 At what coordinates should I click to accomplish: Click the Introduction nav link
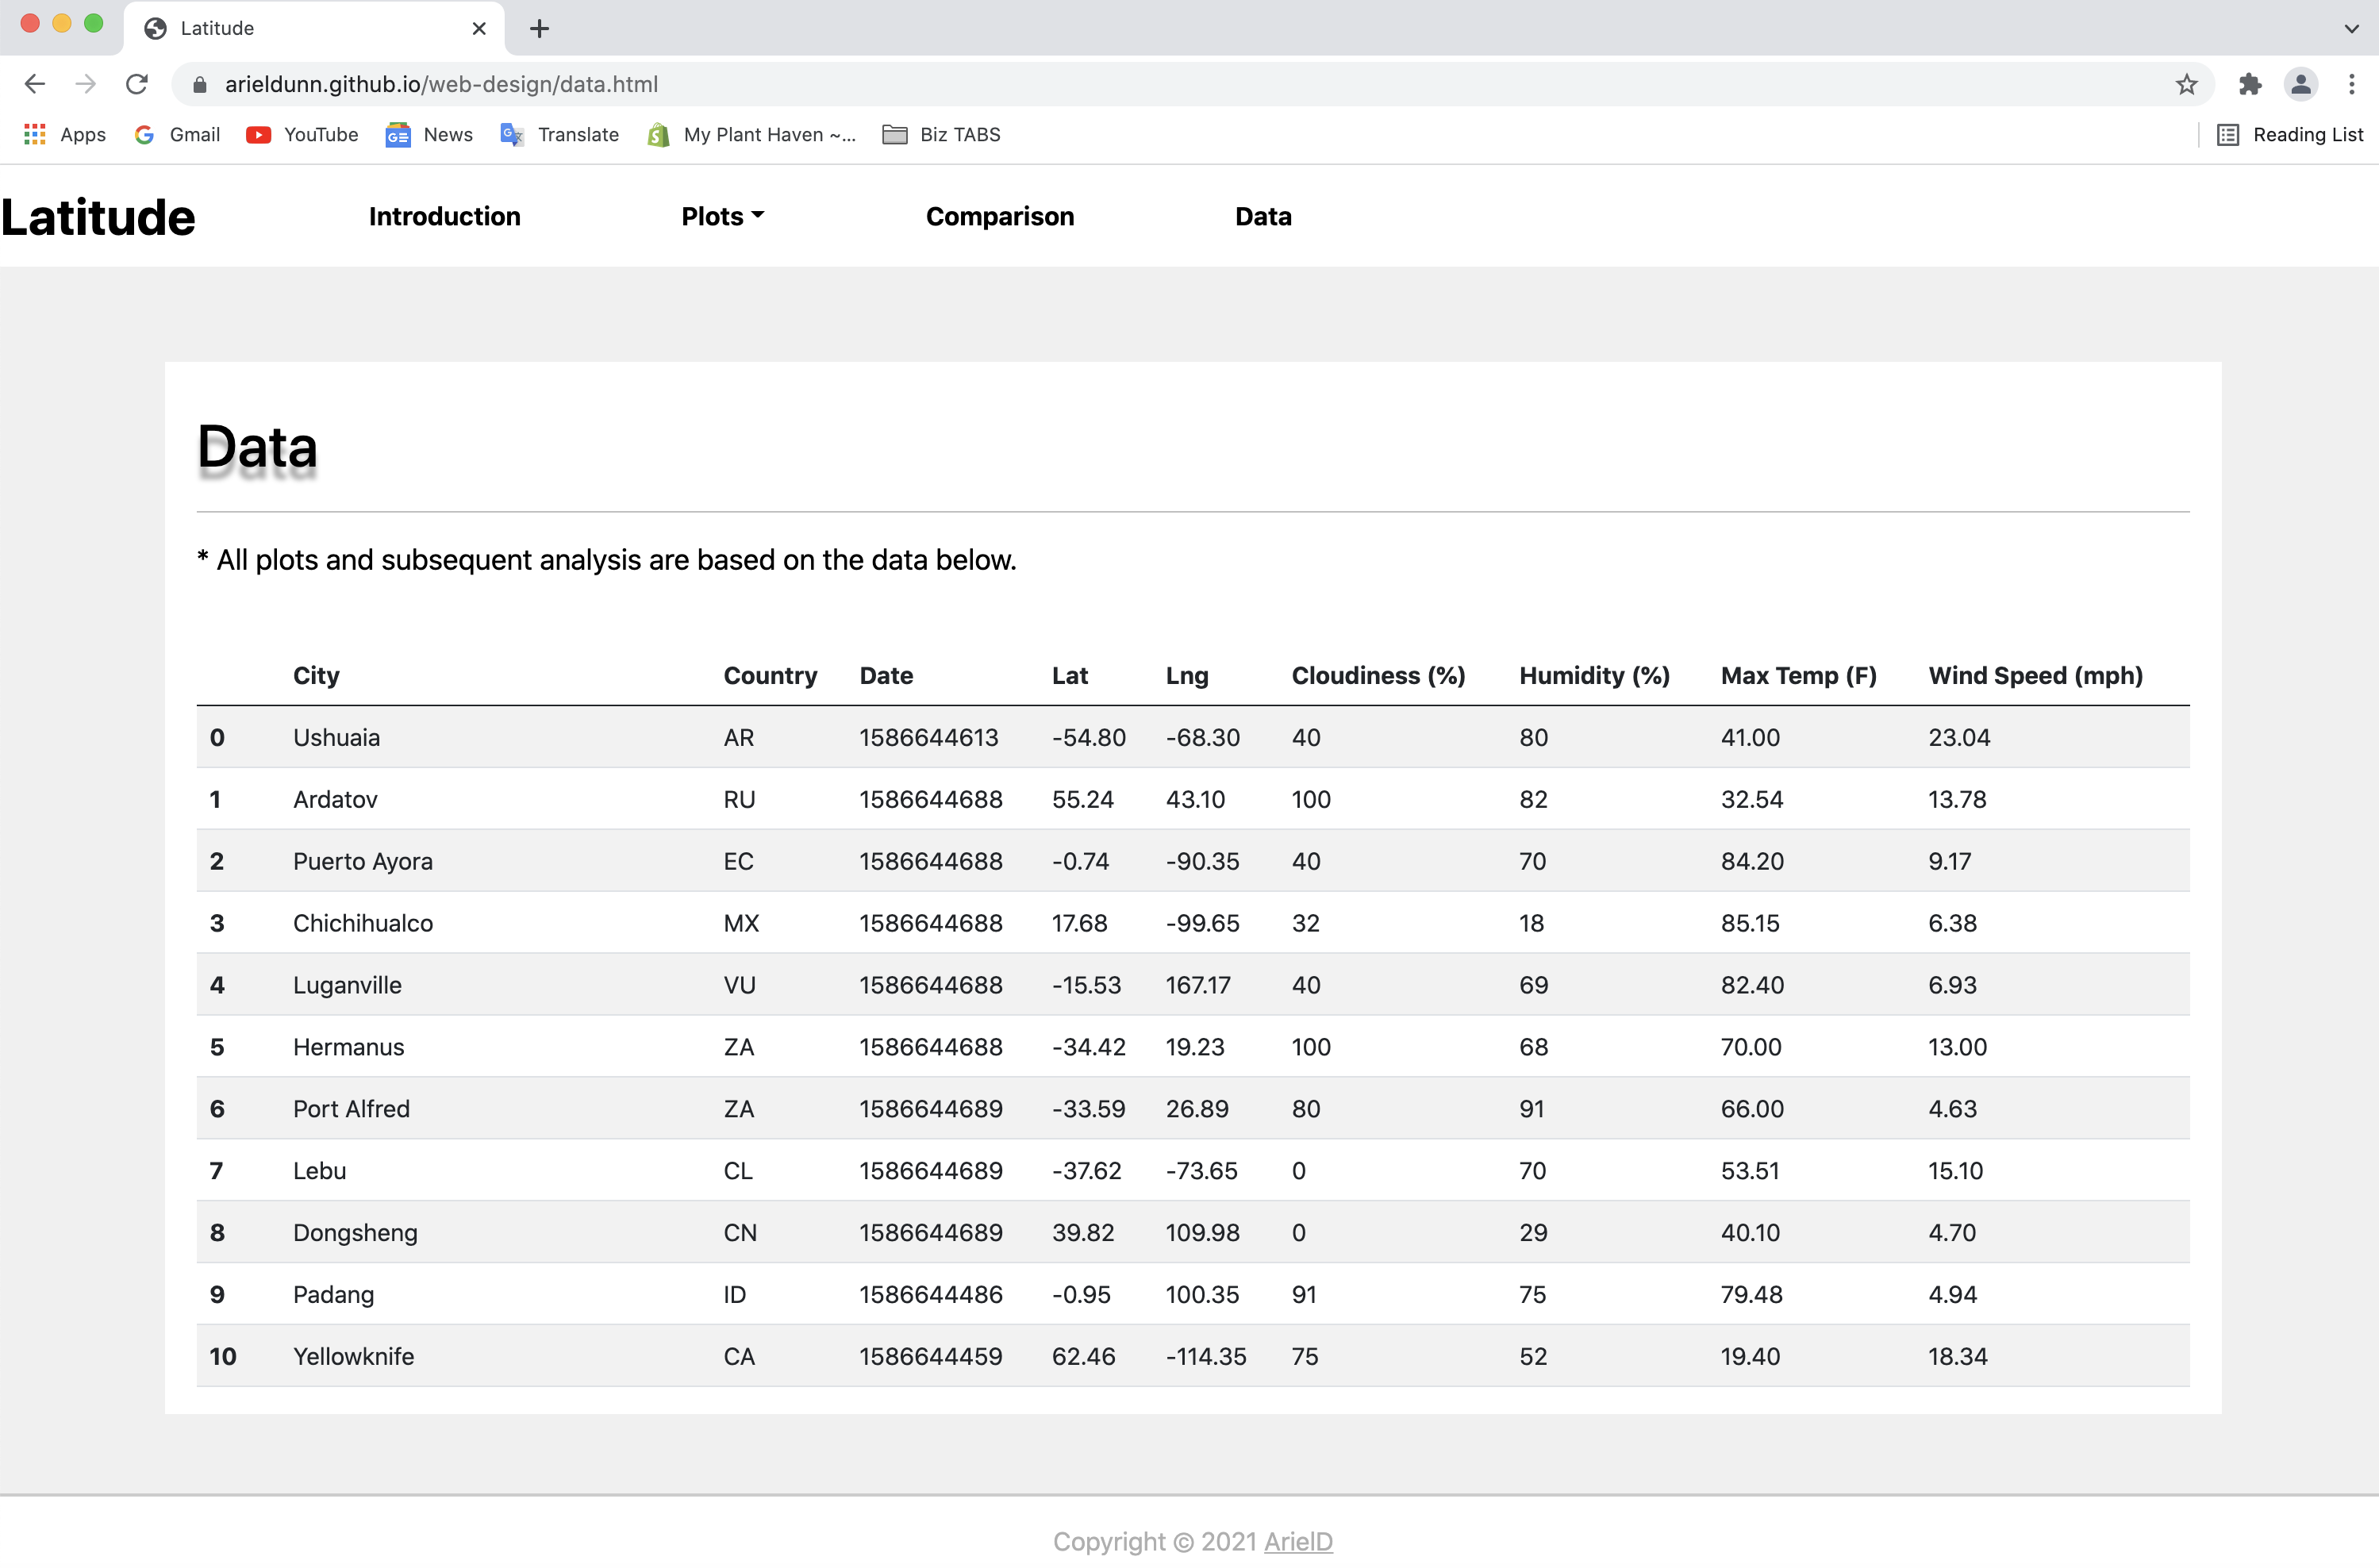pos(445,216)
